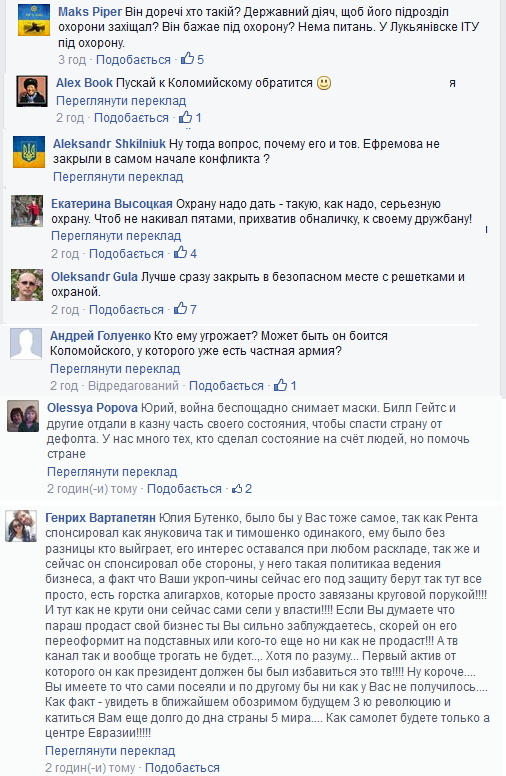Click thumbs-up icon showing 7 likes
Screen dimensions: 506x776
pos(180,309)
